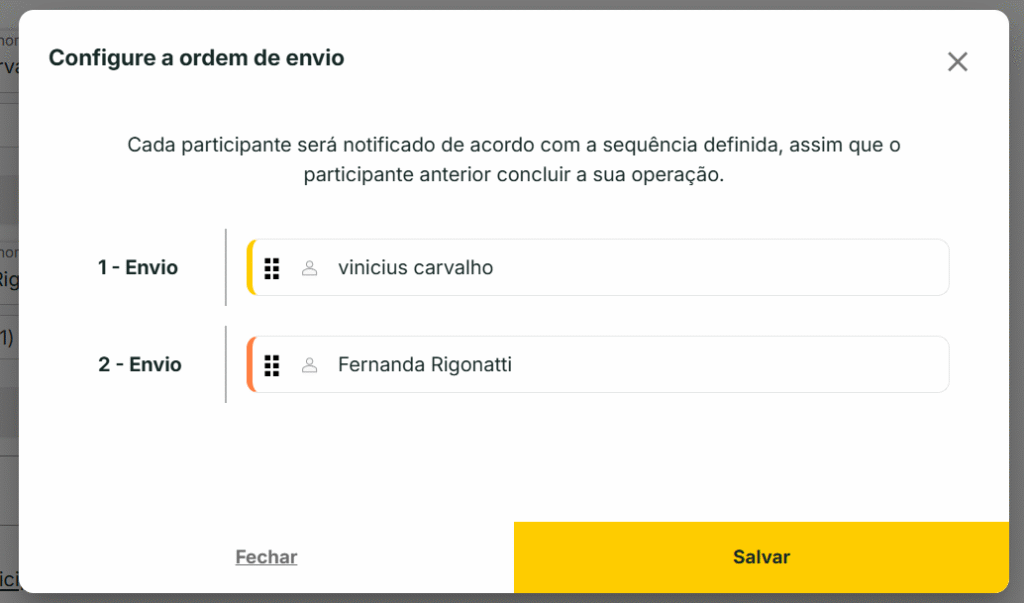The width and height of the screenshot is (1024, 603).
Task: Click vertical divider beside "2 - Envio"
Action: (x=226, y=365)
